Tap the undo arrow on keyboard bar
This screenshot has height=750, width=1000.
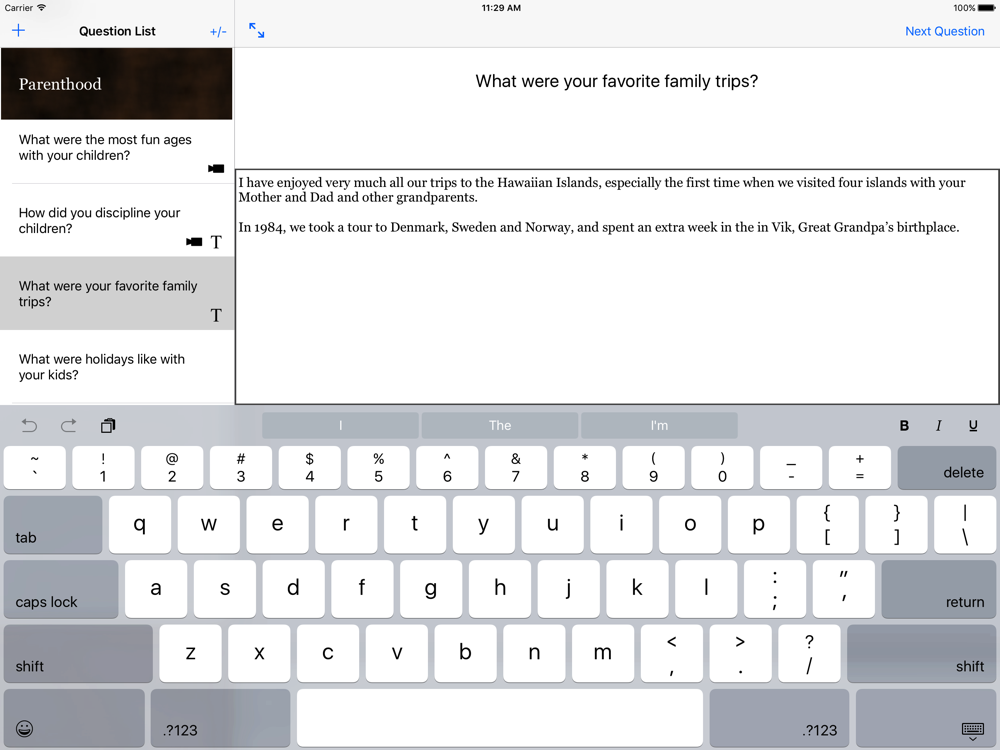pos(29,425)
